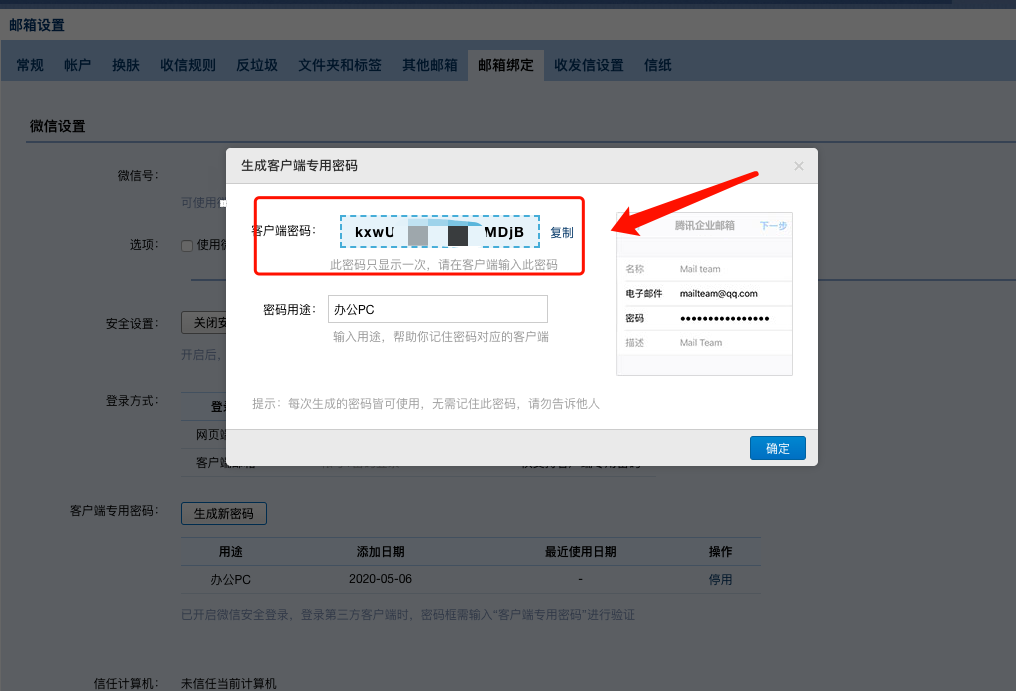Confirm with the 确定 button

pyautogui.click(x=778, y=448)
